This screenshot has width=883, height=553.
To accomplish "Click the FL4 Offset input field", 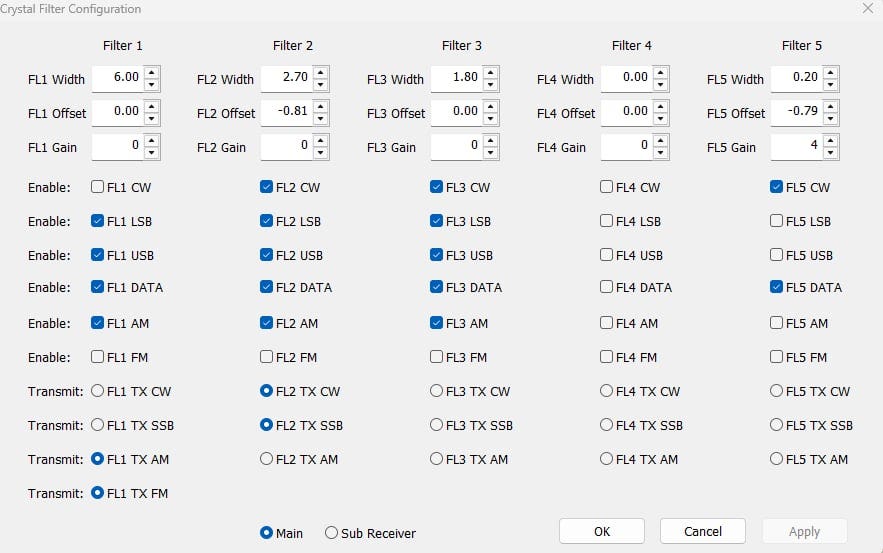I will 627,112.
